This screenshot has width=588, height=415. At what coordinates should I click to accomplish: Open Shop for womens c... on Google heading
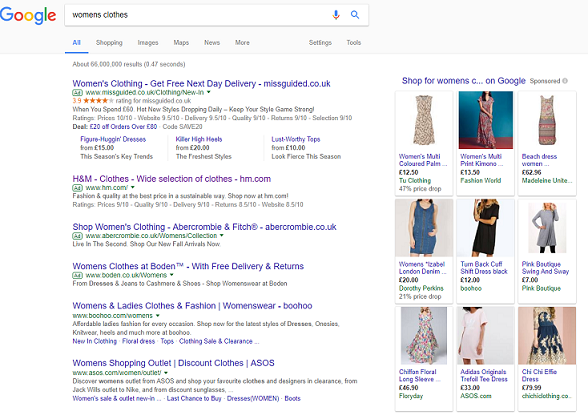(464, 81)
